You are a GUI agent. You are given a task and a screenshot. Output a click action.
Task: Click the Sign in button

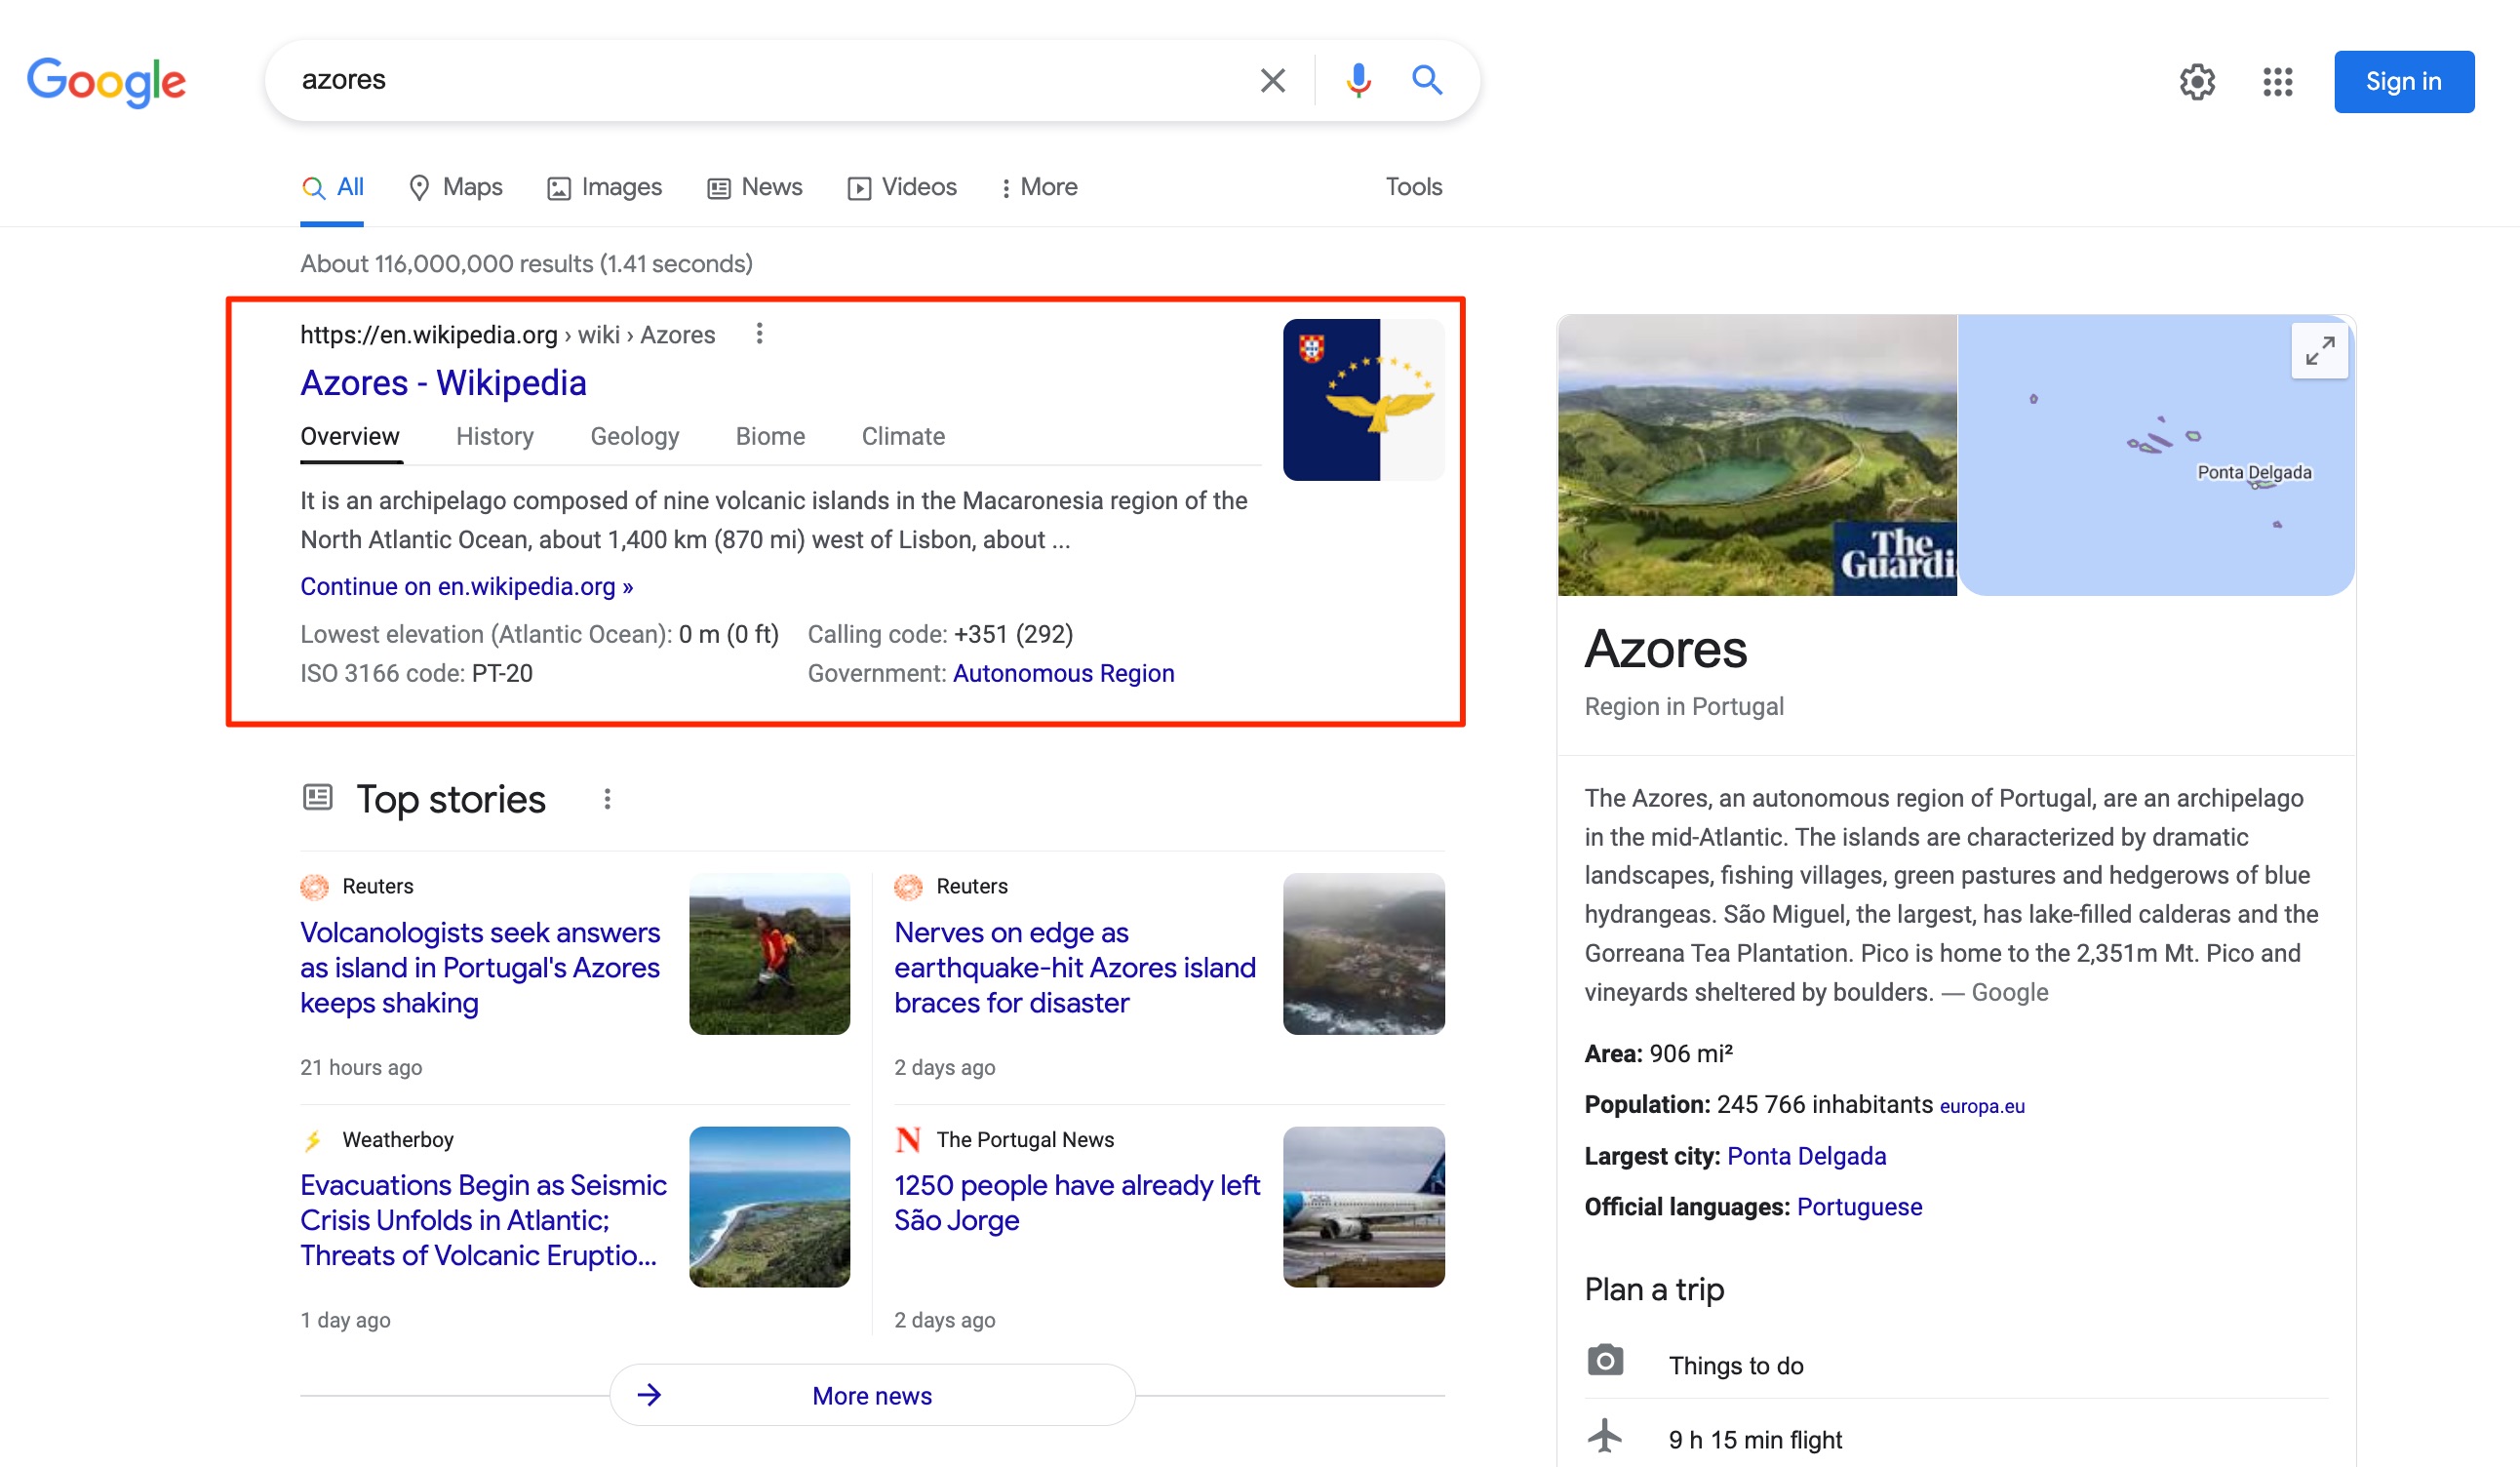click(2402, 82)
